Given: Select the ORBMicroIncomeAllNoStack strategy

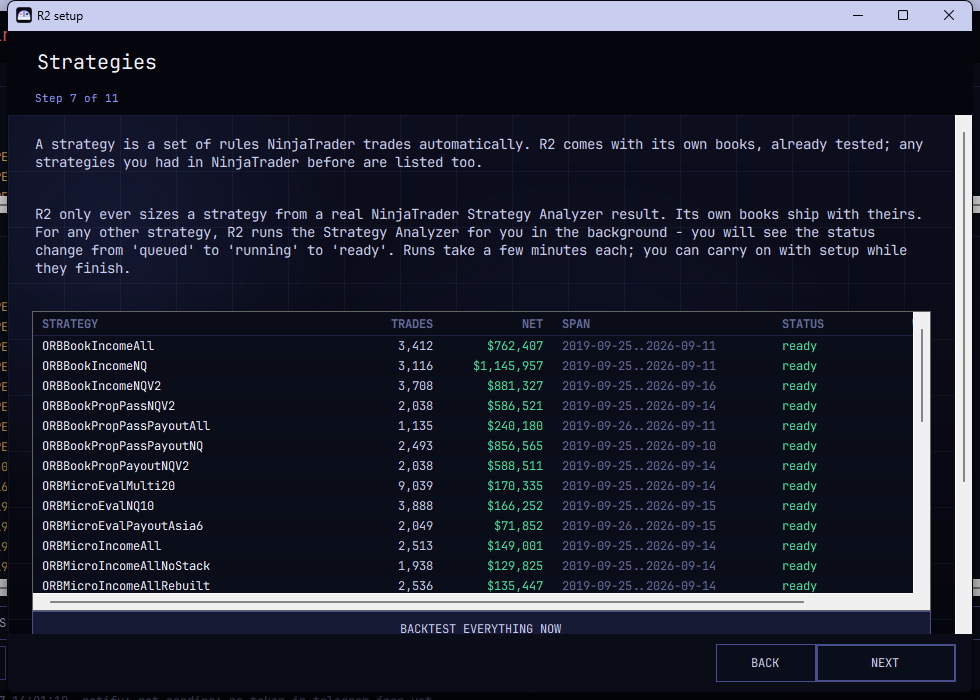Looking at the screenshot, I should coord(126,566).
